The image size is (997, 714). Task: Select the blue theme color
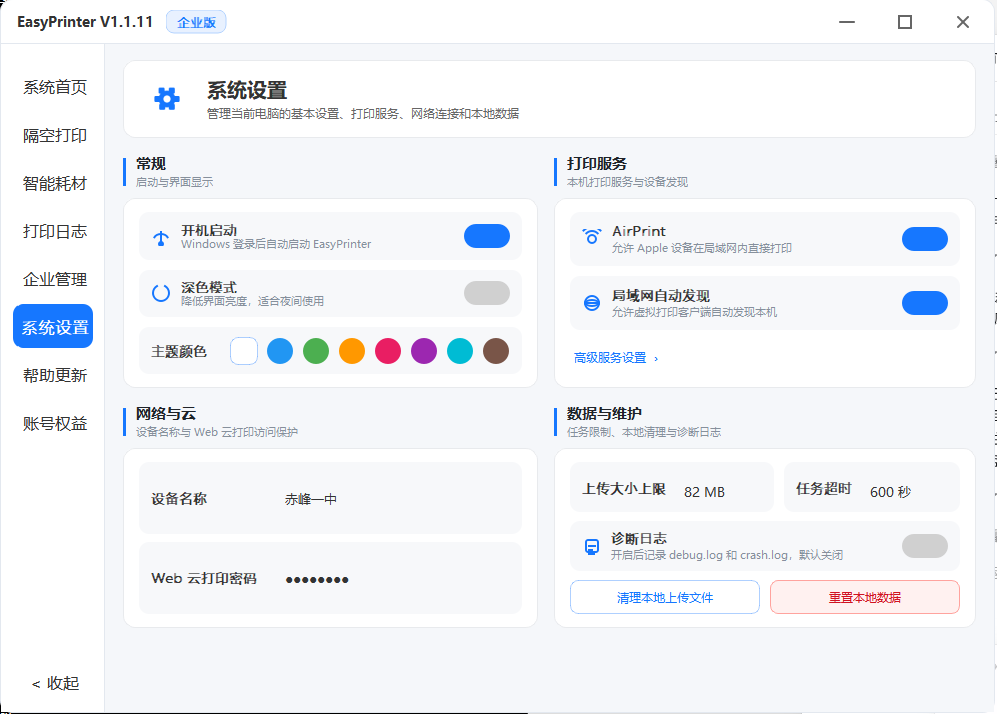pyautogui.click(x=280, y=351)
